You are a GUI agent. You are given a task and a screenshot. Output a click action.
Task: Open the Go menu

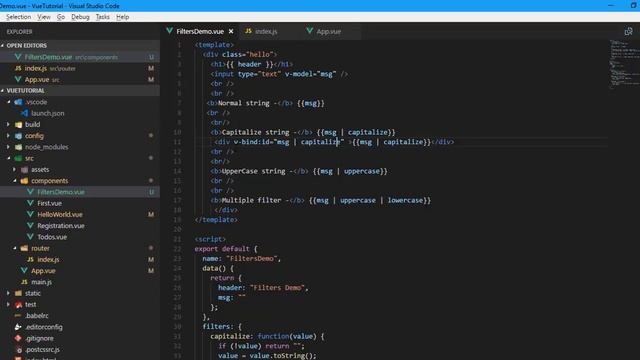click(x=61, y=17)
